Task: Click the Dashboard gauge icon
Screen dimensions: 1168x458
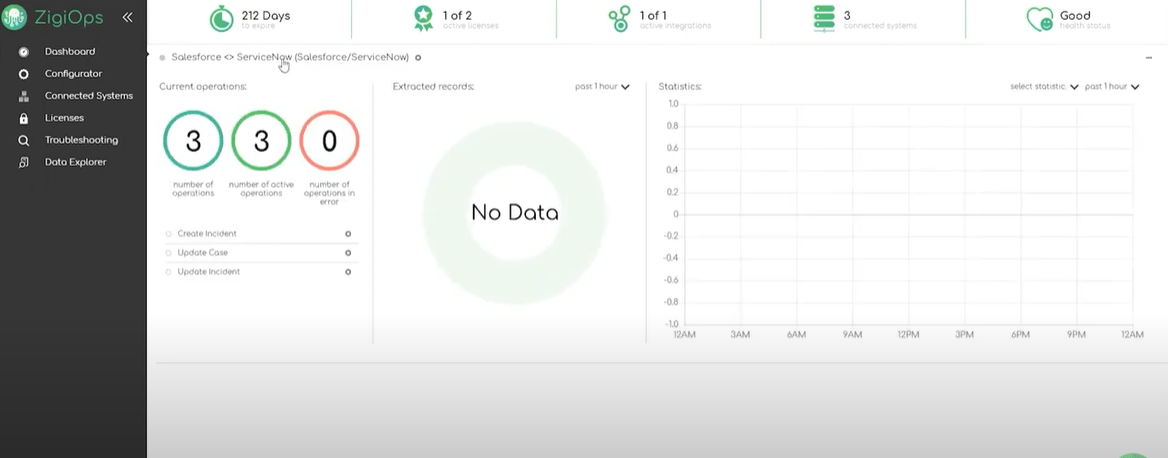Action: click(x=24, y=52)
